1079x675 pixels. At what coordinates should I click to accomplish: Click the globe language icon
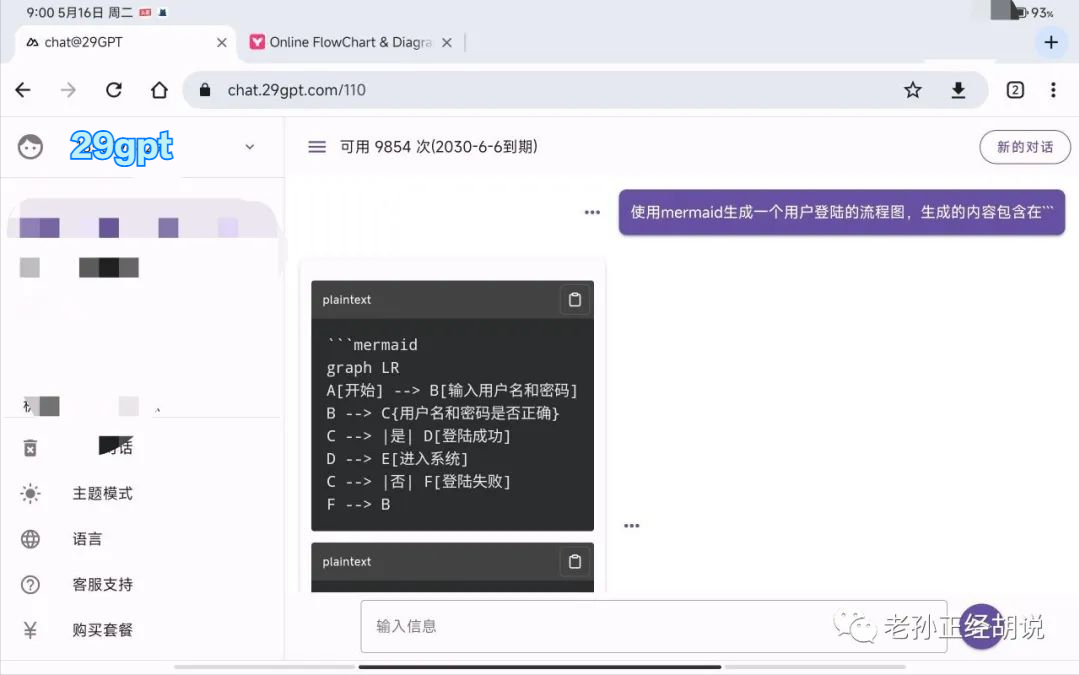tap(30, 539)
